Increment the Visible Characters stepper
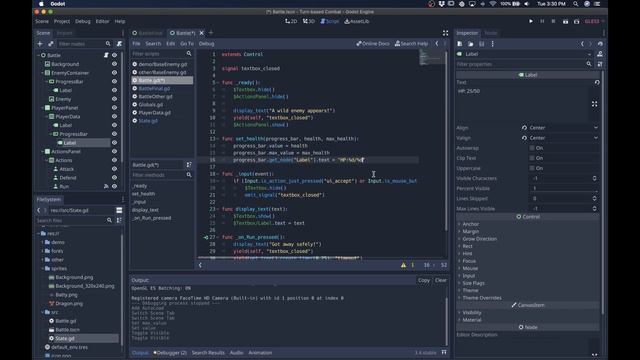The image size is (640, 360). click(x=594, y=177)
